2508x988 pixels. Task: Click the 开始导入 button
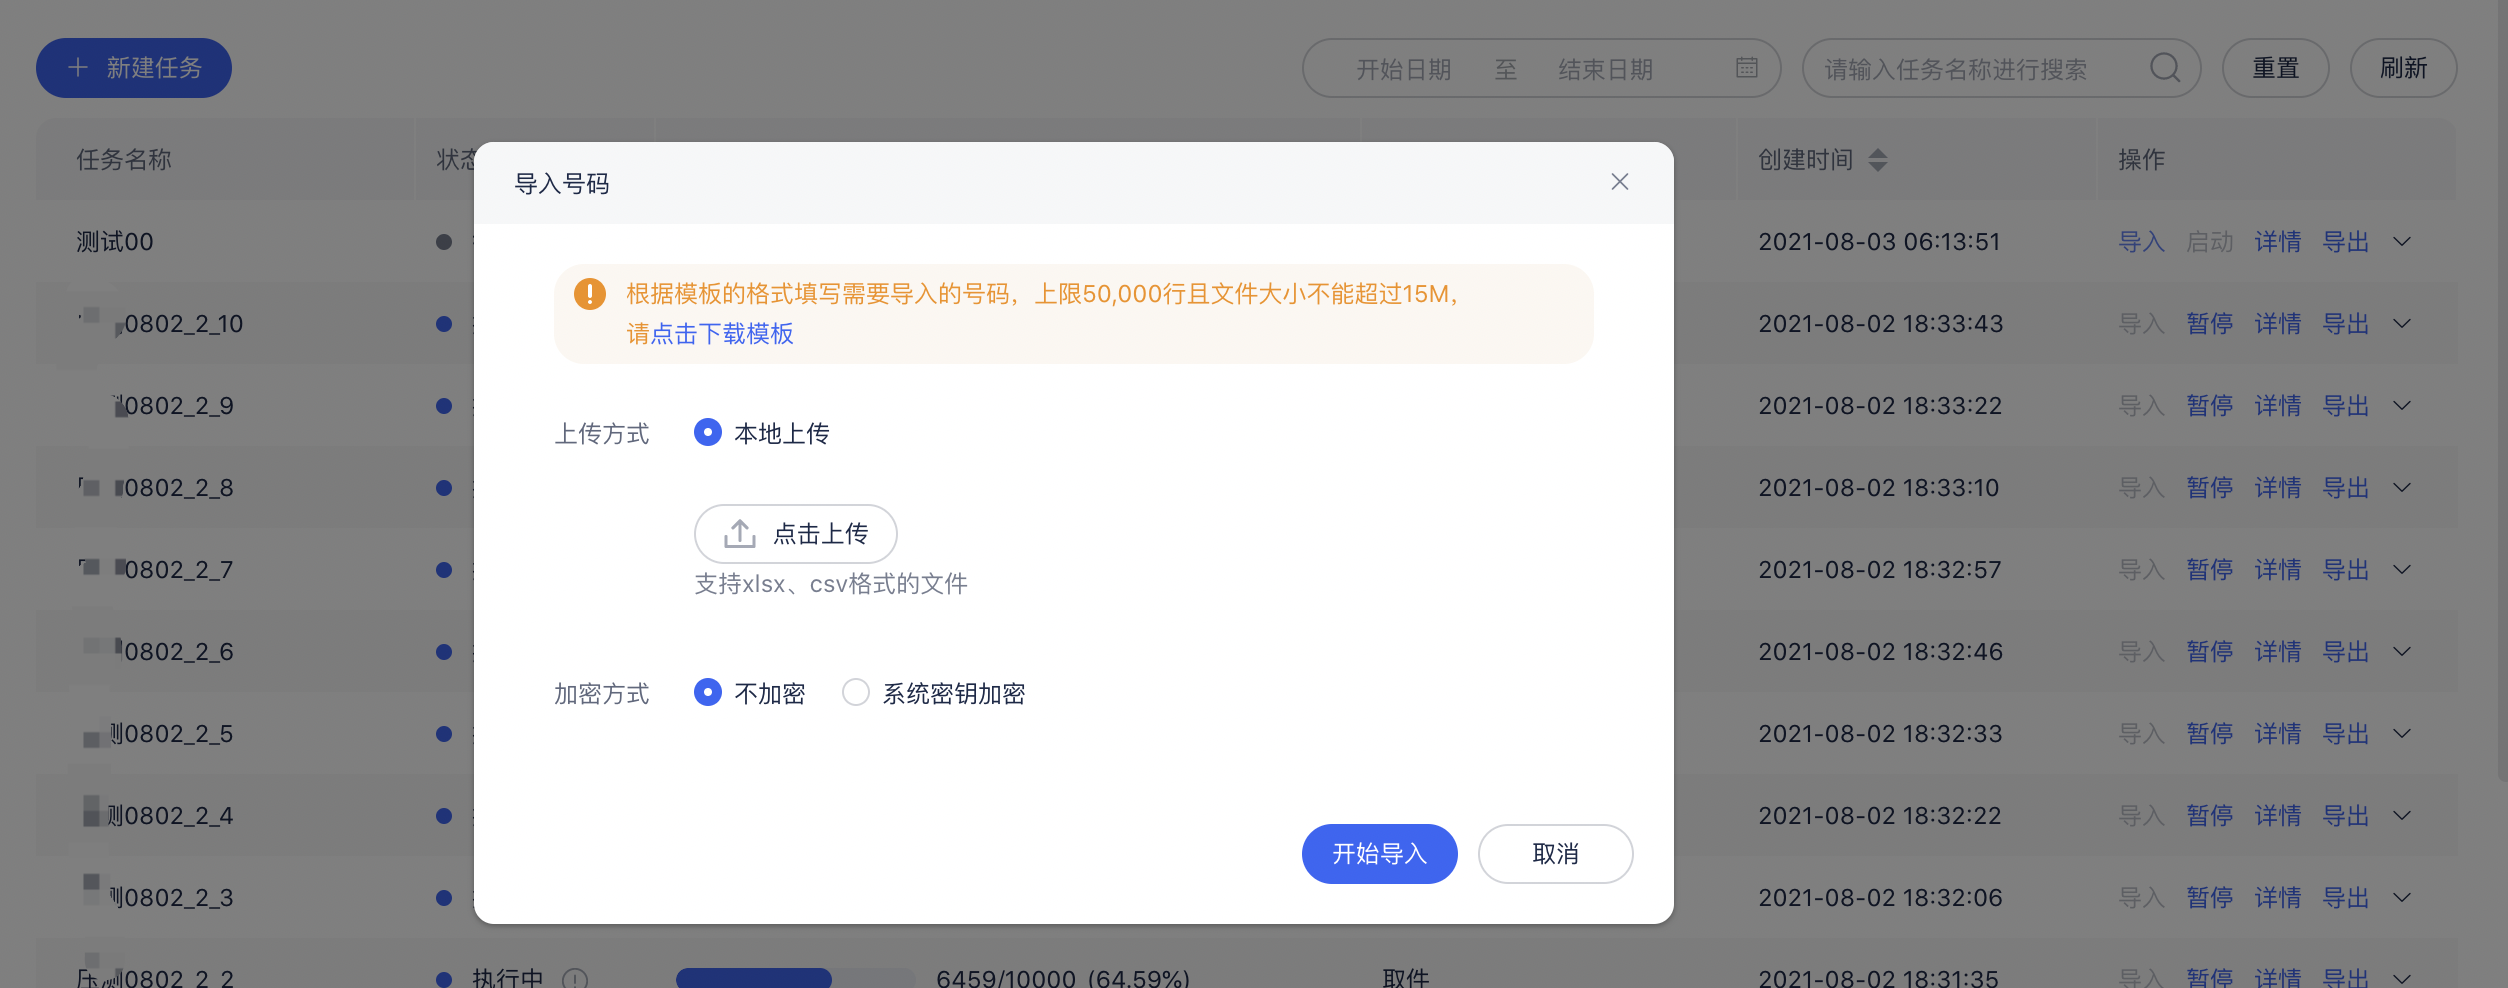[1379, 854]
